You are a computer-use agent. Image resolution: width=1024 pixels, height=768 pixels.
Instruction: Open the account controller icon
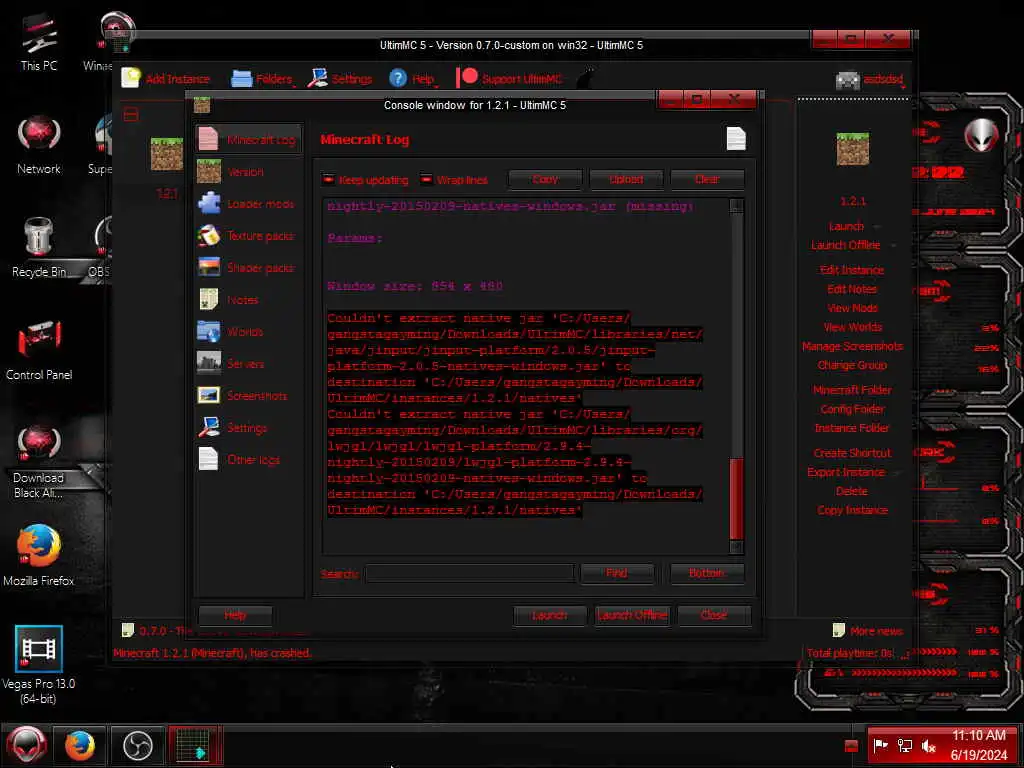tap(848, 80)
